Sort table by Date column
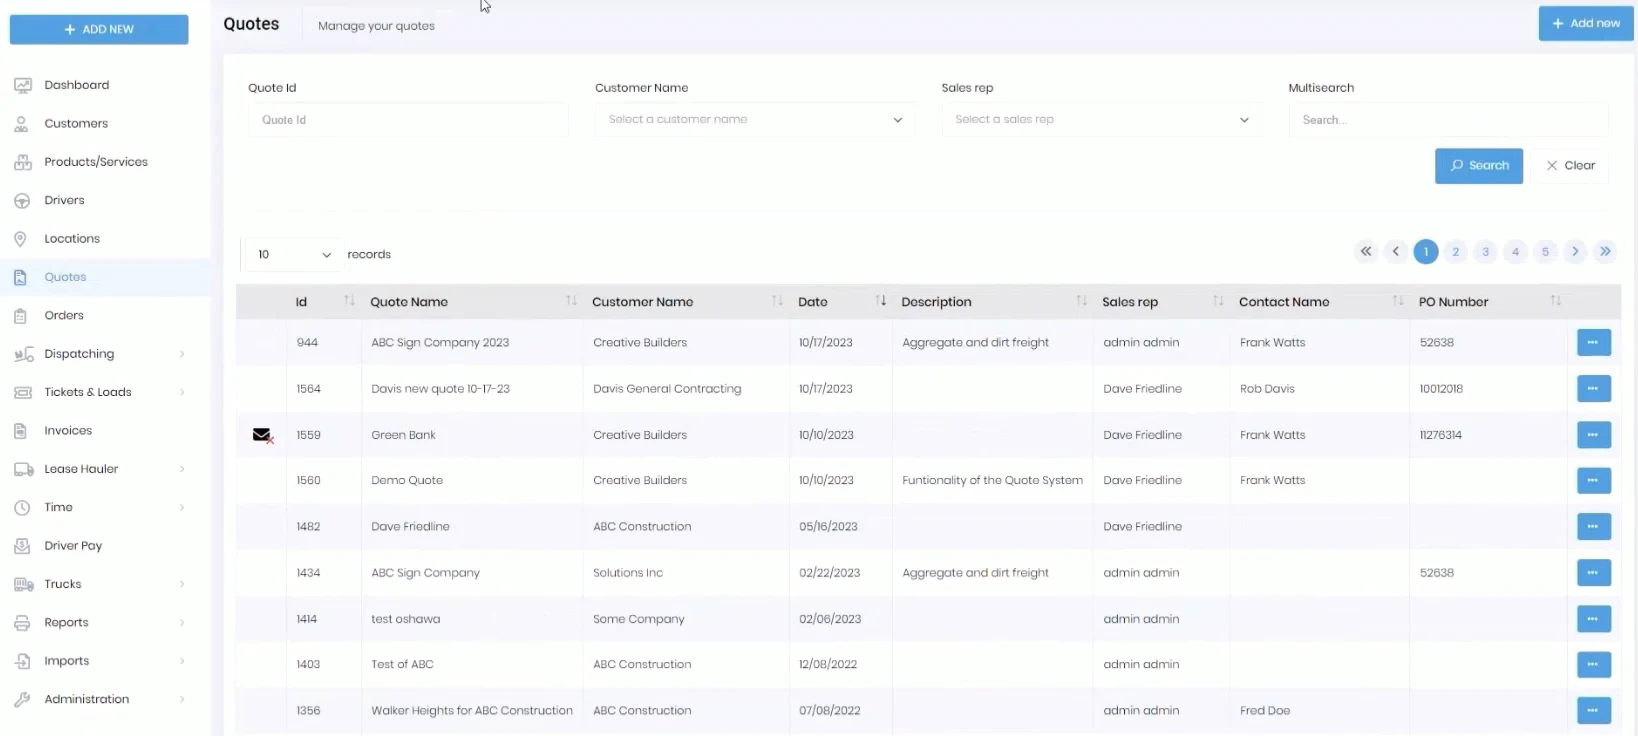This screenshot has height=736, width=1638. (x=880, y=301)
